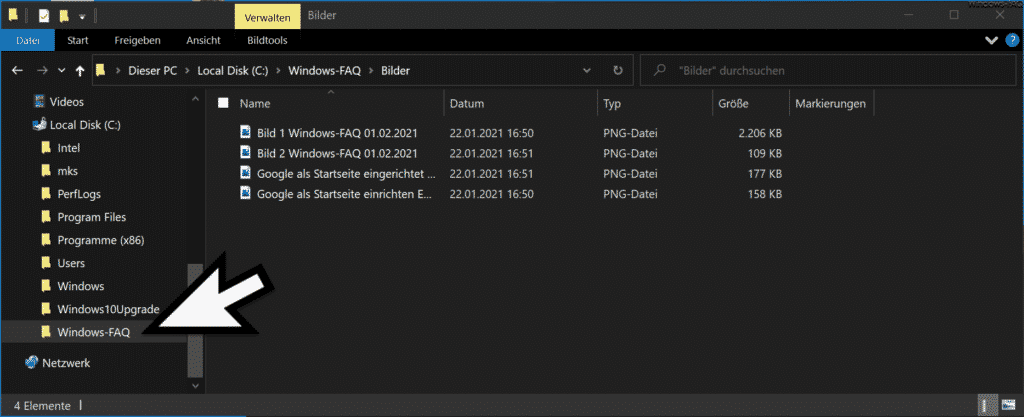Expand the ribbon with the chevron

991,40
